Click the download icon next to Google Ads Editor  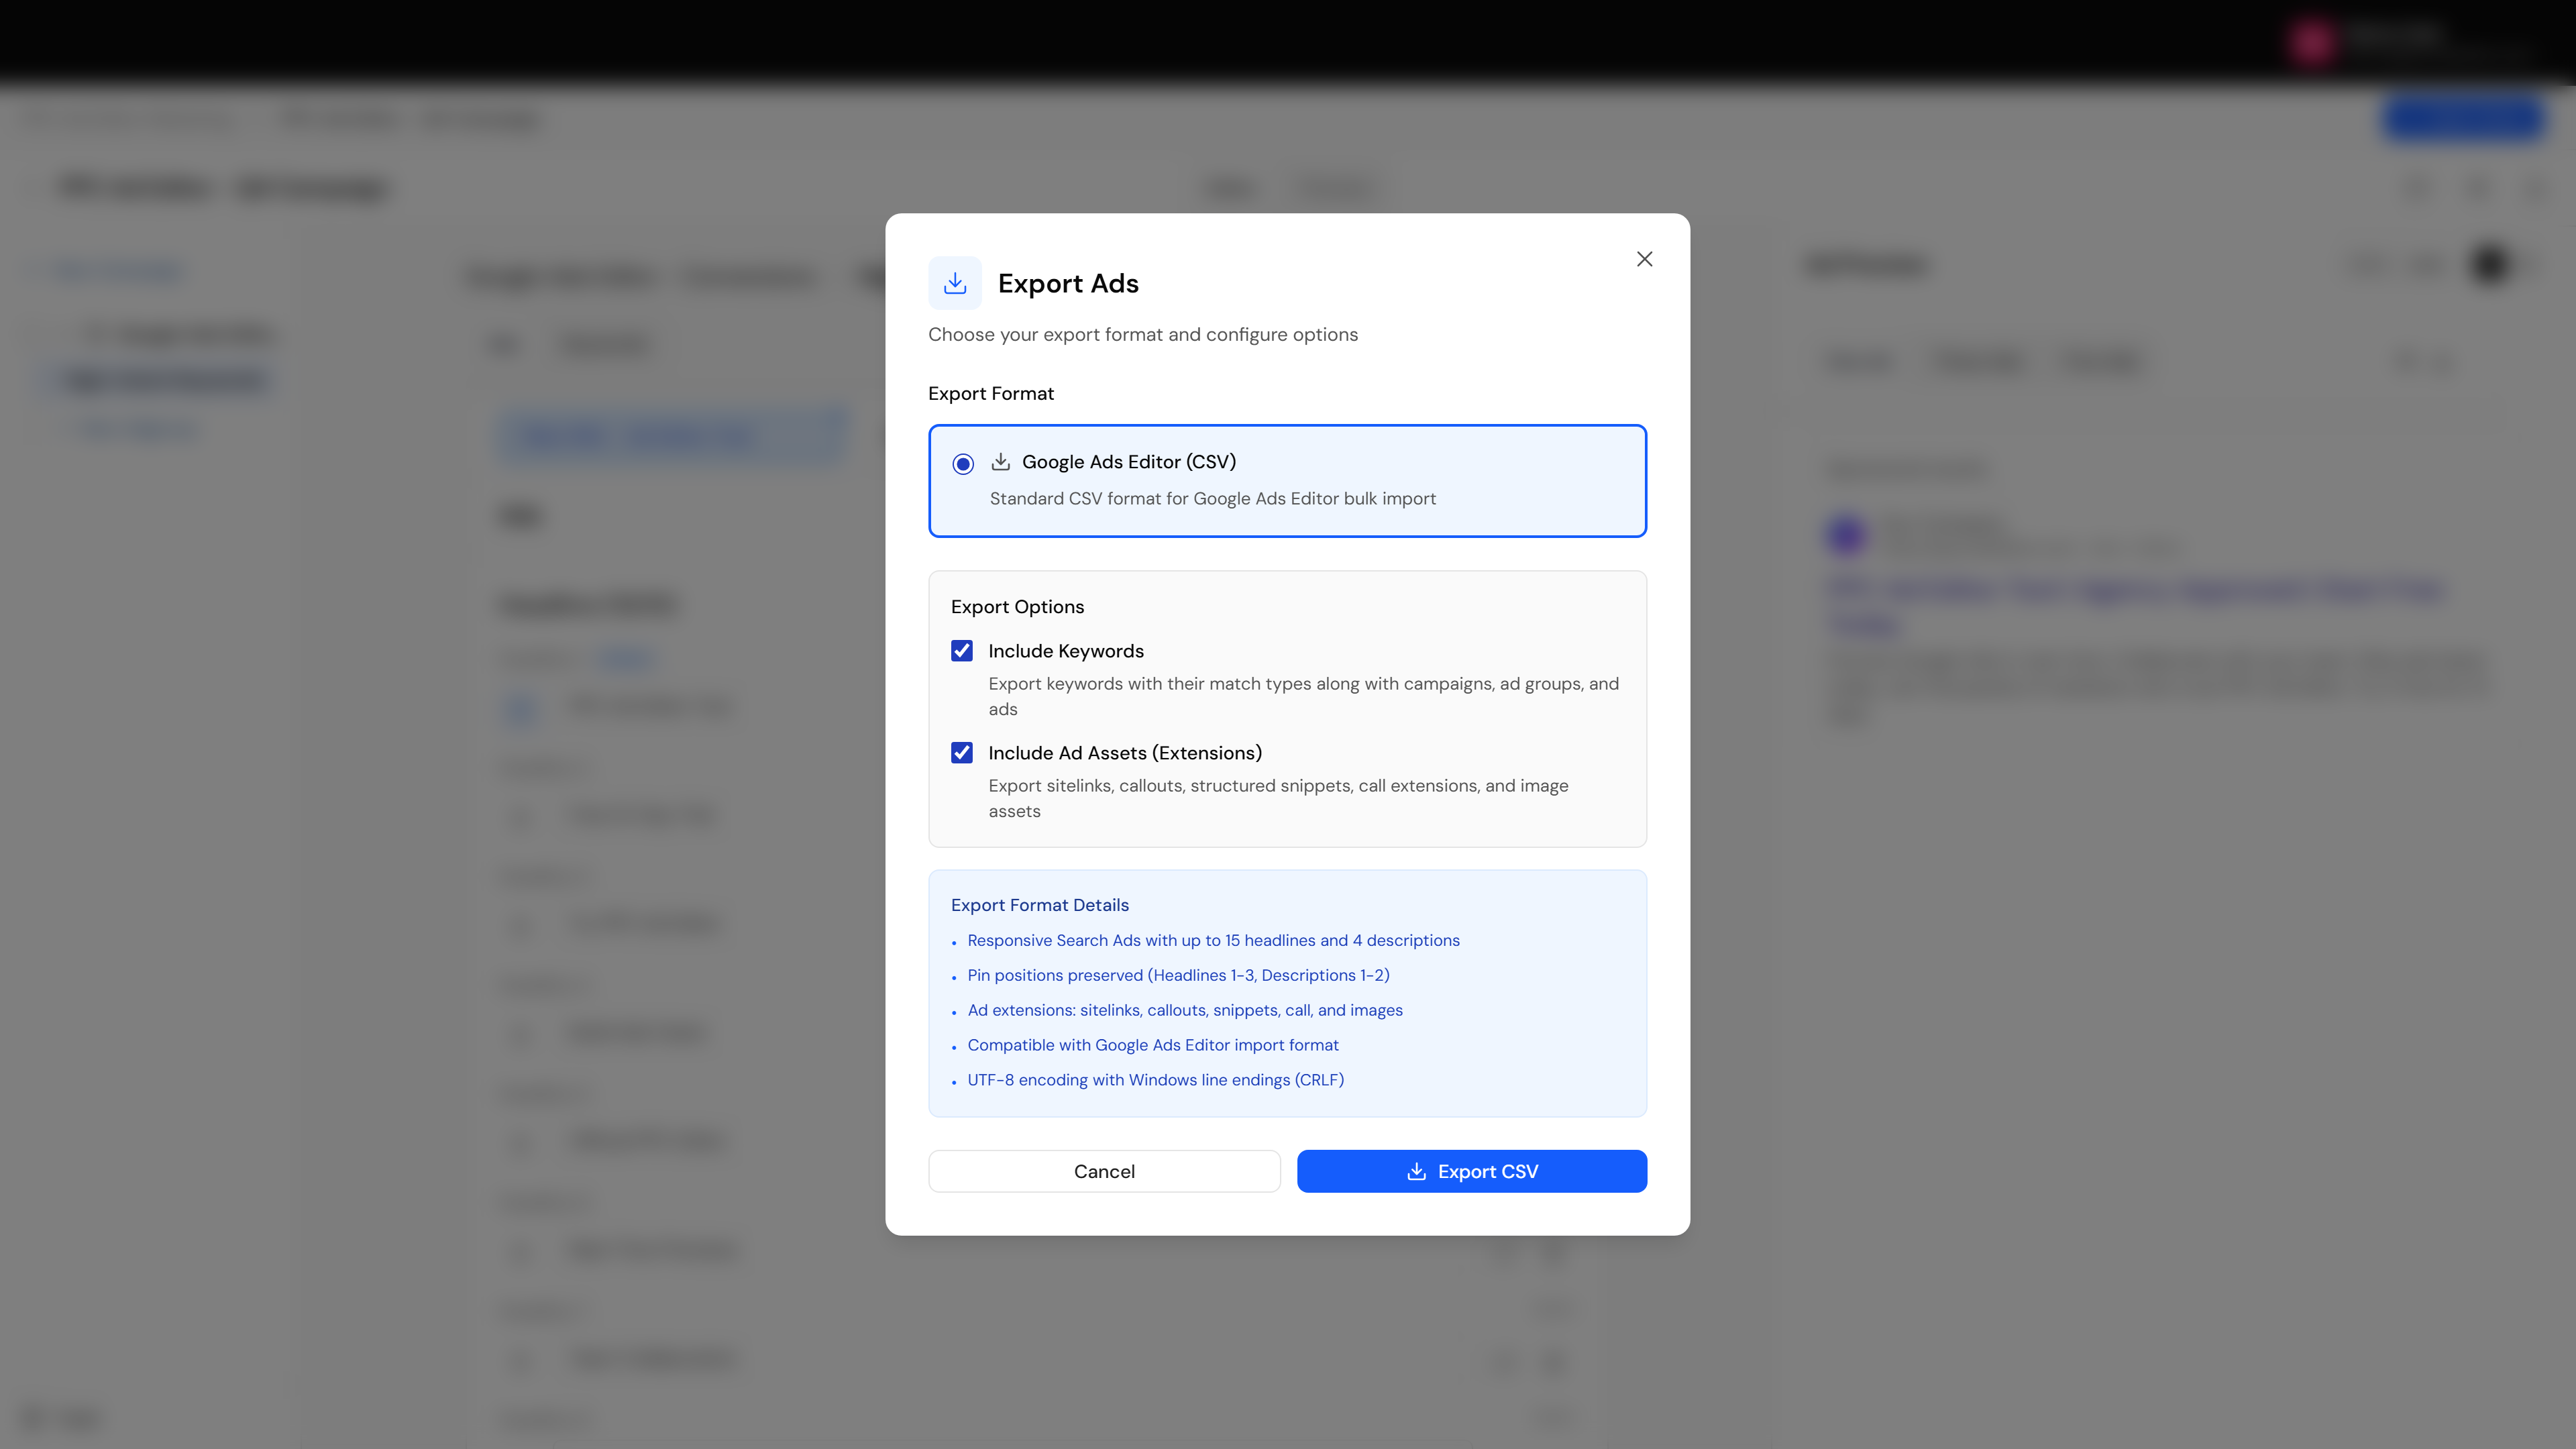1000,462
